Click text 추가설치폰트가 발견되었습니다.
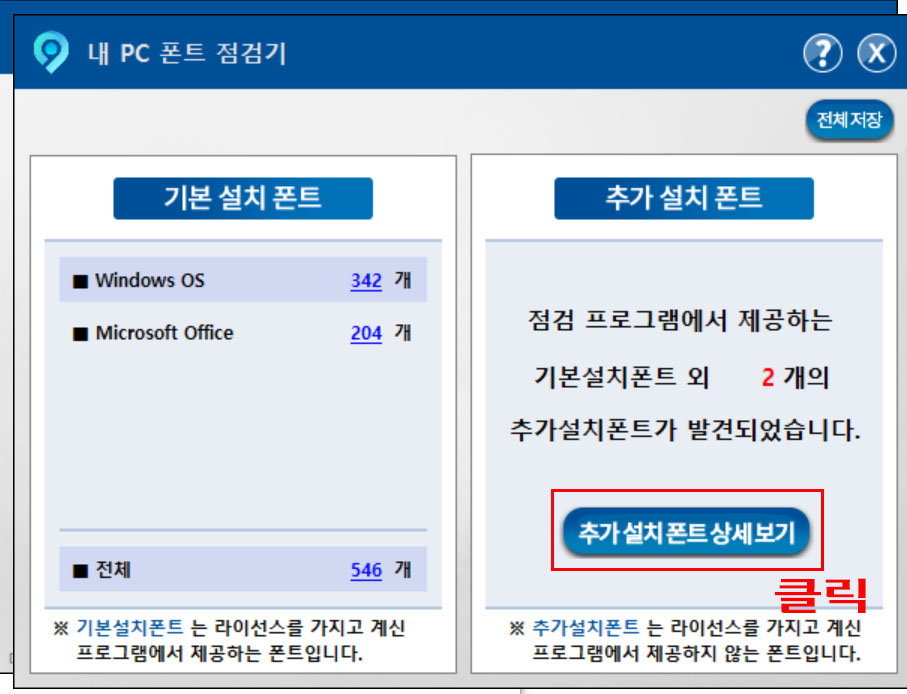907x694 pixels. (x=685, y=430)
